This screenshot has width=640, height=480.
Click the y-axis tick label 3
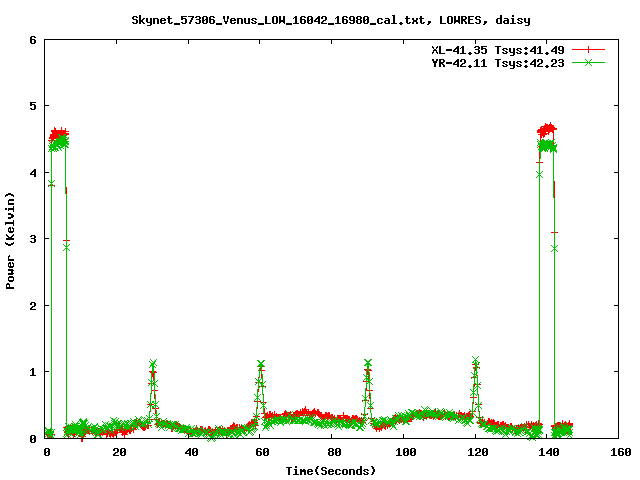point(33,239)
